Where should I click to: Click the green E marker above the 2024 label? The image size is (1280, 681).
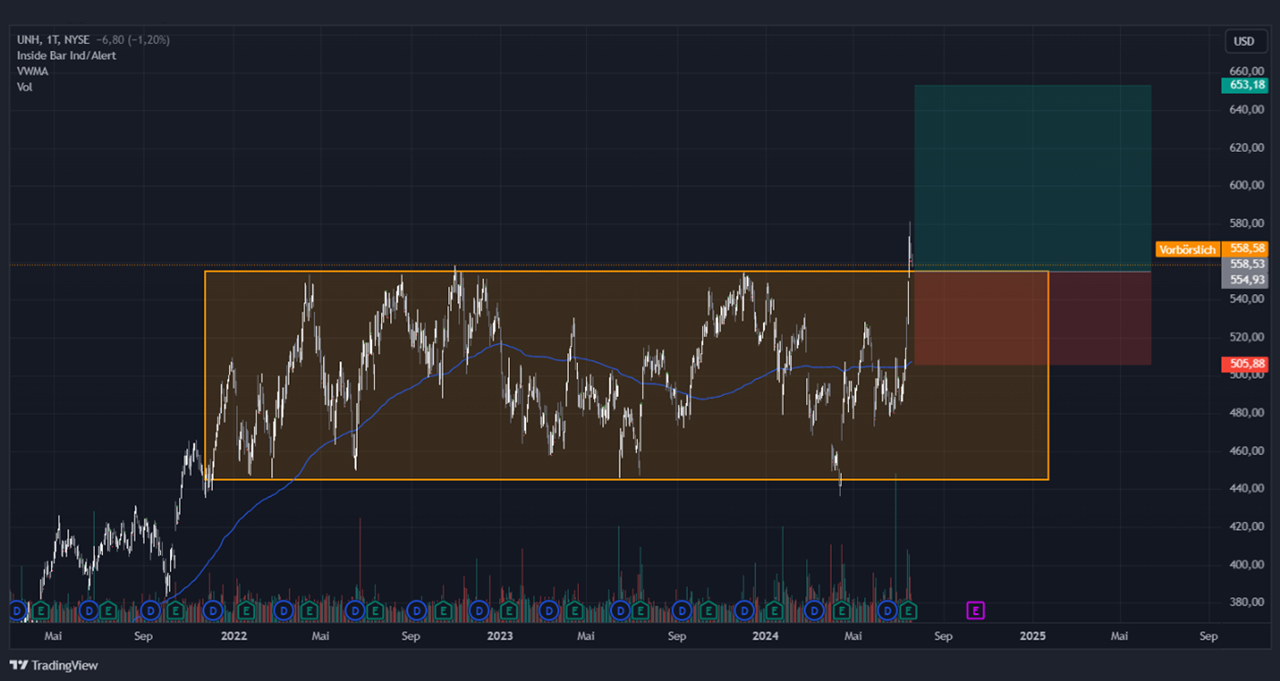tap(773, 609)
